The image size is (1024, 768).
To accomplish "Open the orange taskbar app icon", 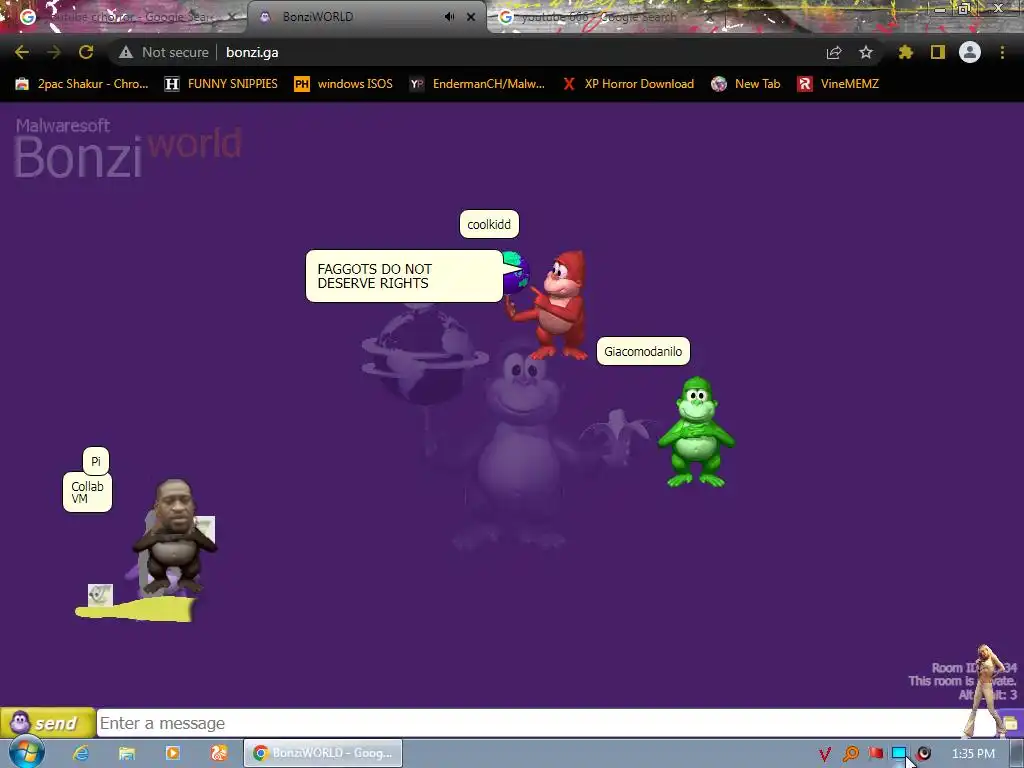I will tap(218, 753).
